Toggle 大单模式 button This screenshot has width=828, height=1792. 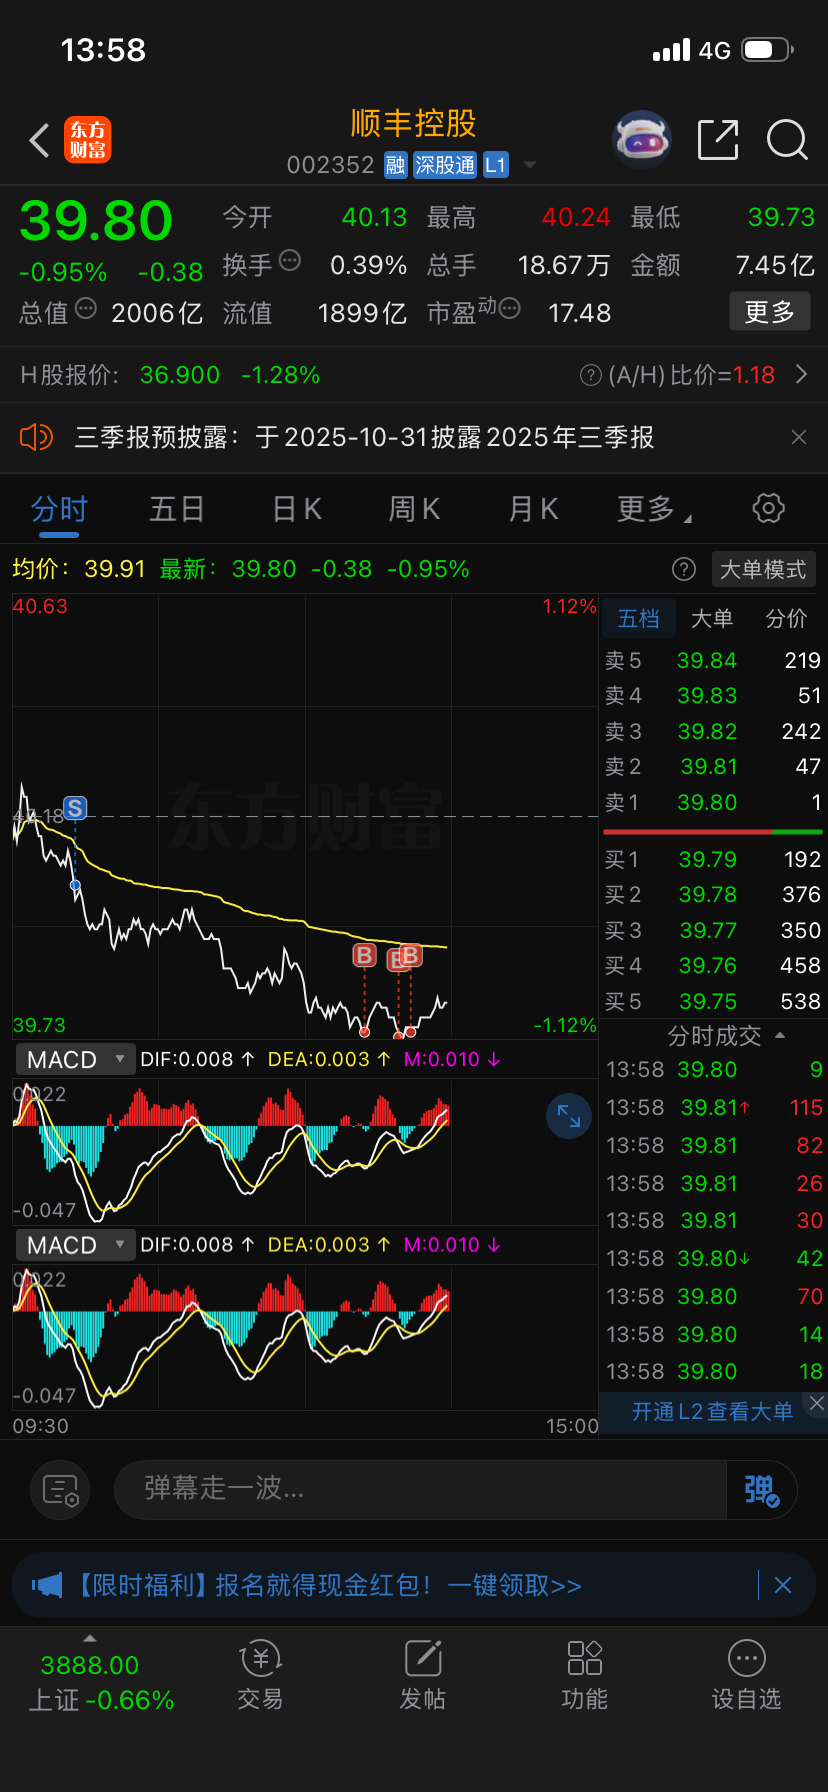pyautogui.click(x=764, y=569)
